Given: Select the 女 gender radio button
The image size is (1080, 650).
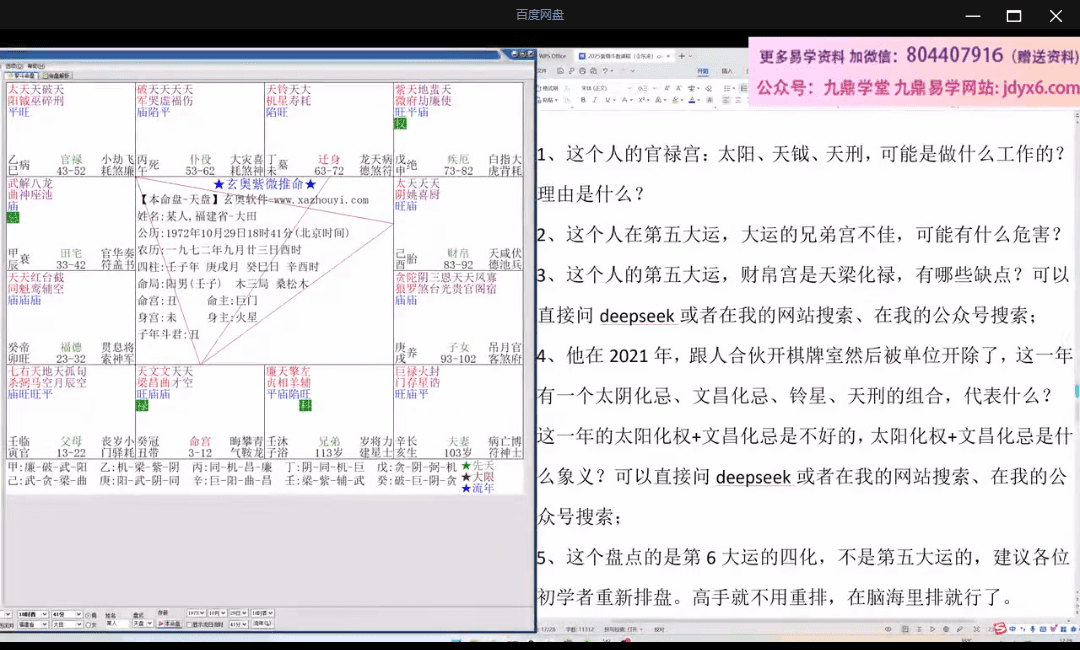Looking at the screenshot, I should pyautogui.click(x=88, y=623).
